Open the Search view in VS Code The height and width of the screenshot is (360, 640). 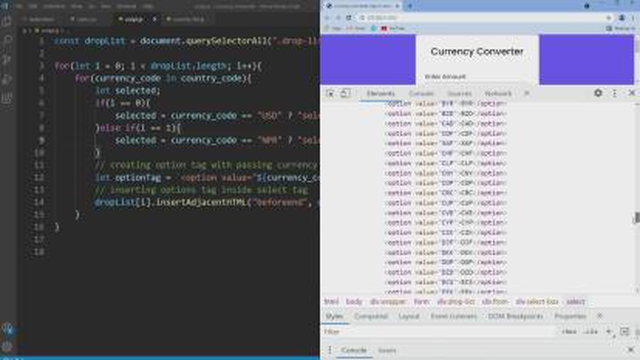(x=7, y=40)
